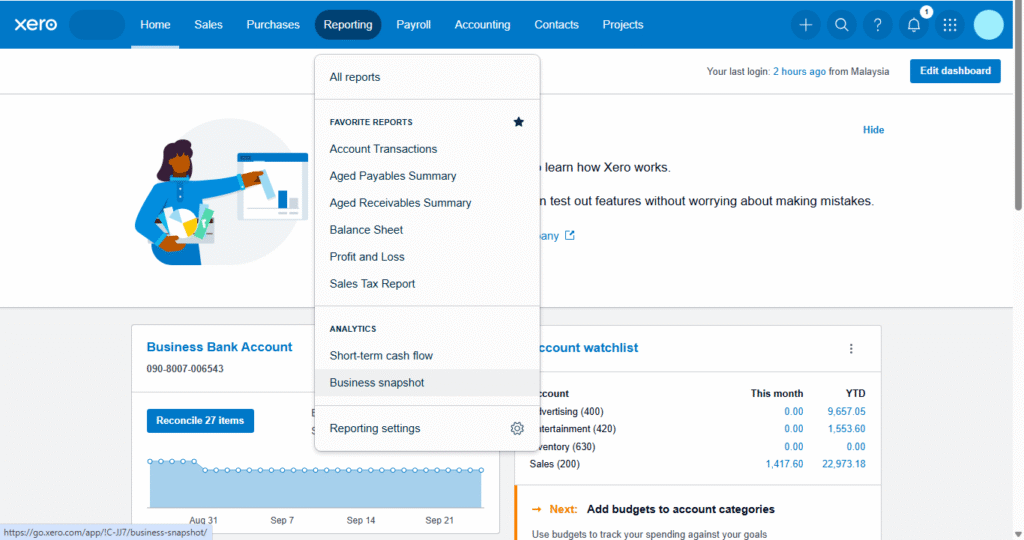Image resolution: width=1024 pixels, height=540 pixels.
Task: Collapse the Reporting dropdown menu
Action: click(347, 25)
